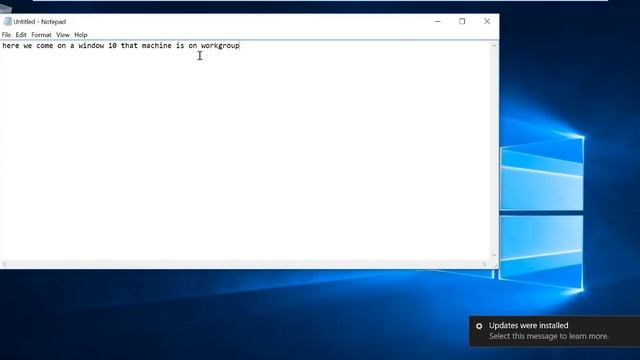Viewport: 640px width, 360px height.
Task: Click the Notepad icon in the title bar
Action: (7, 21)
